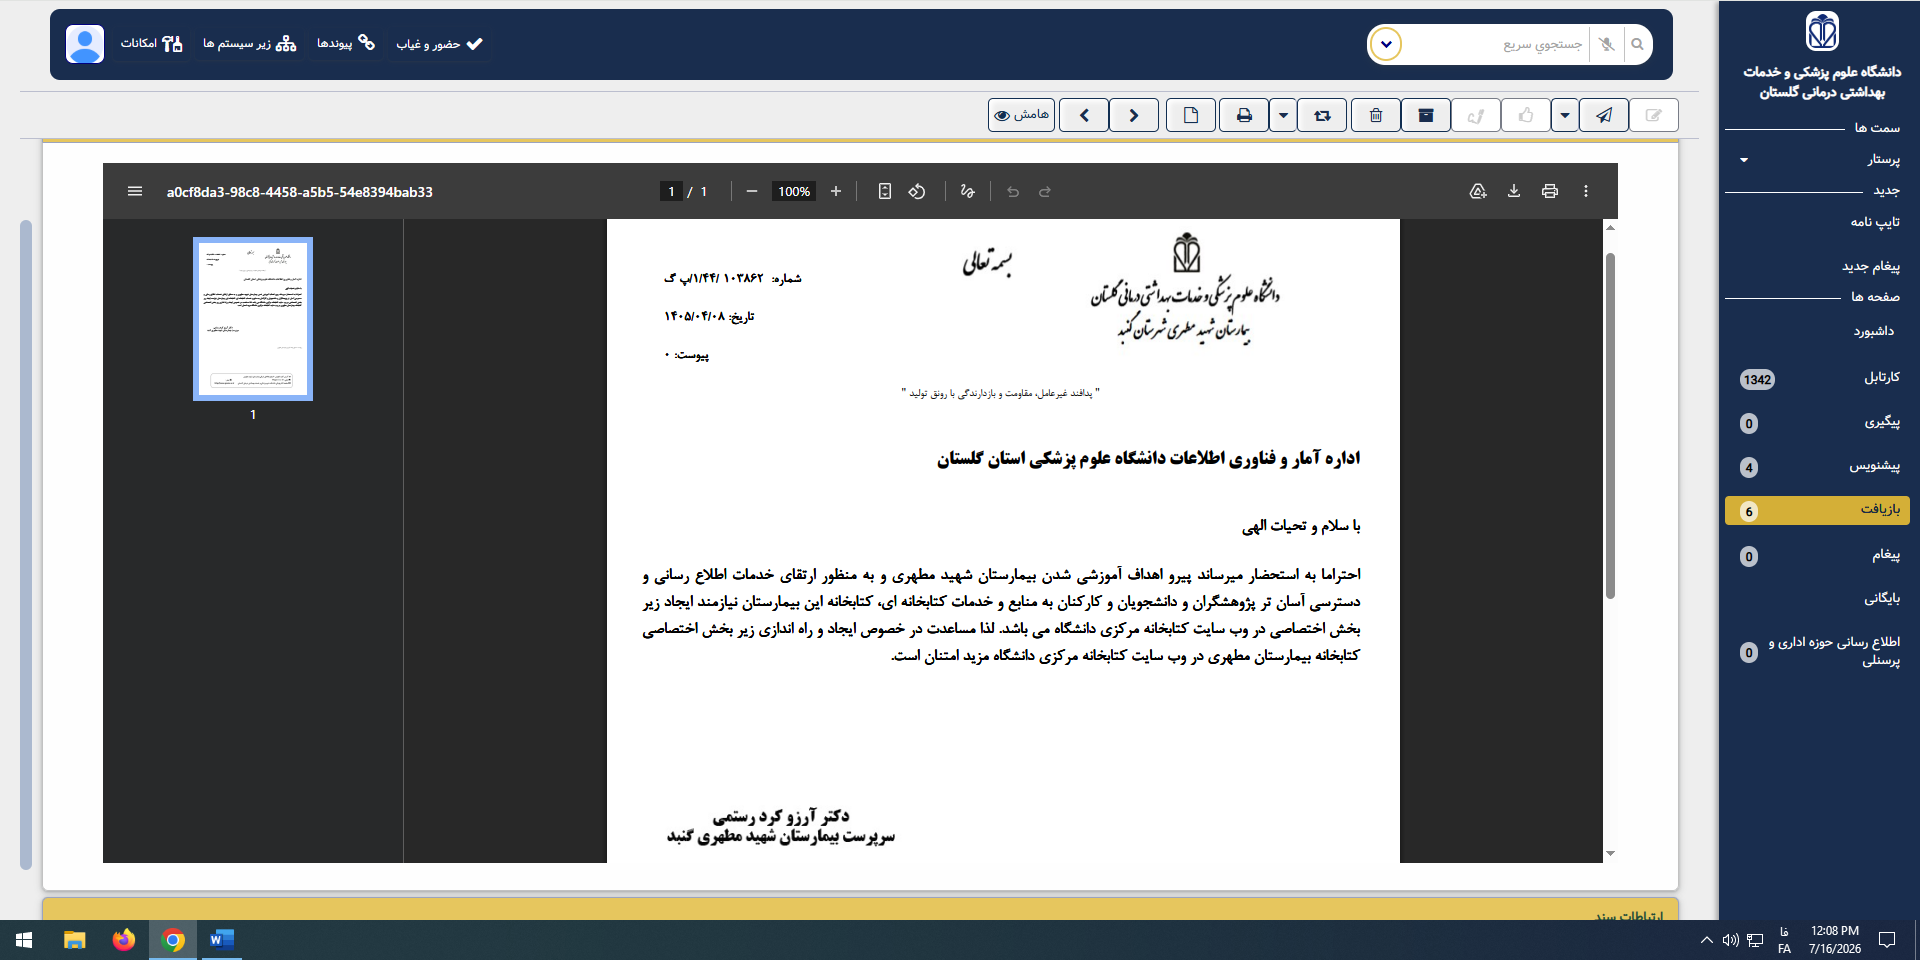Go to next letter with right chevron

click(1134, 115)
